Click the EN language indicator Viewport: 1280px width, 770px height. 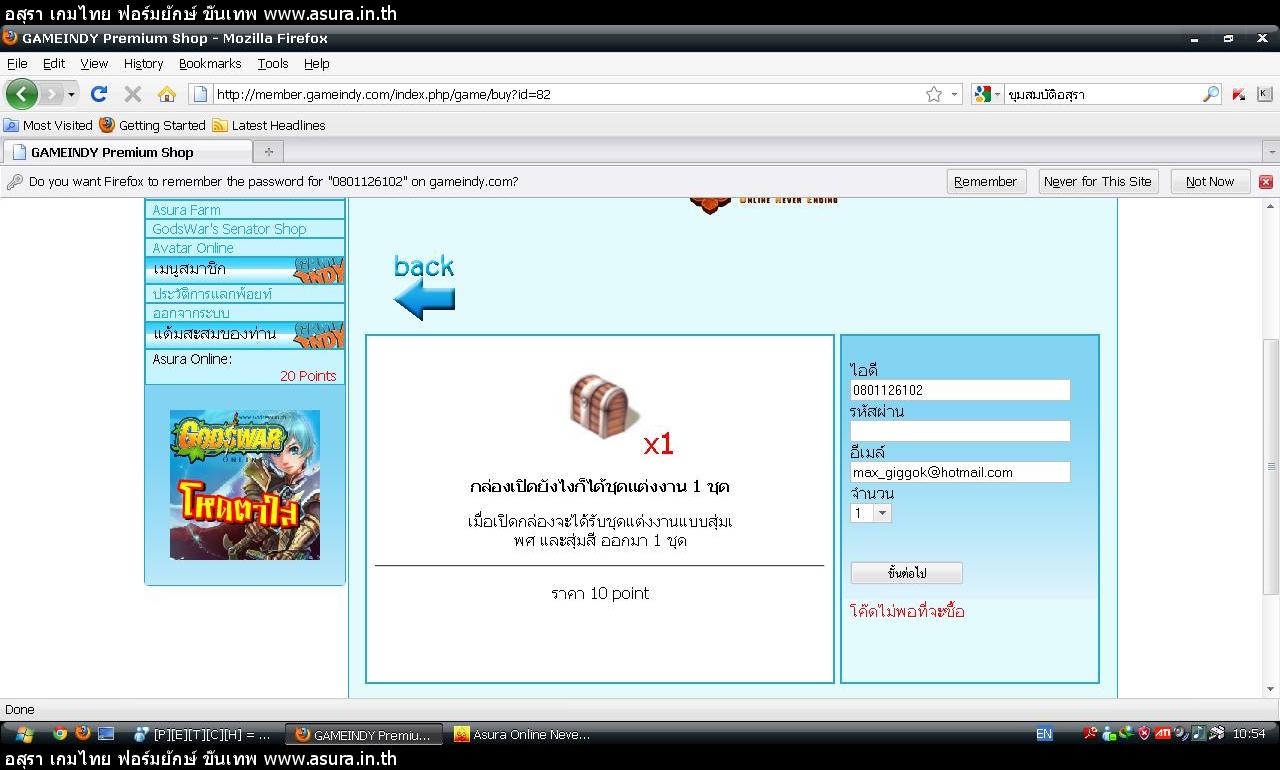pyautogui.click(x=1044, y=734)
